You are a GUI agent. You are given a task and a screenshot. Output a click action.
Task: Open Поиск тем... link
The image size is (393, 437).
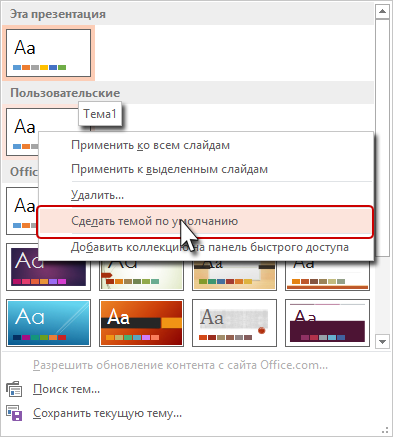coord(66,389)
